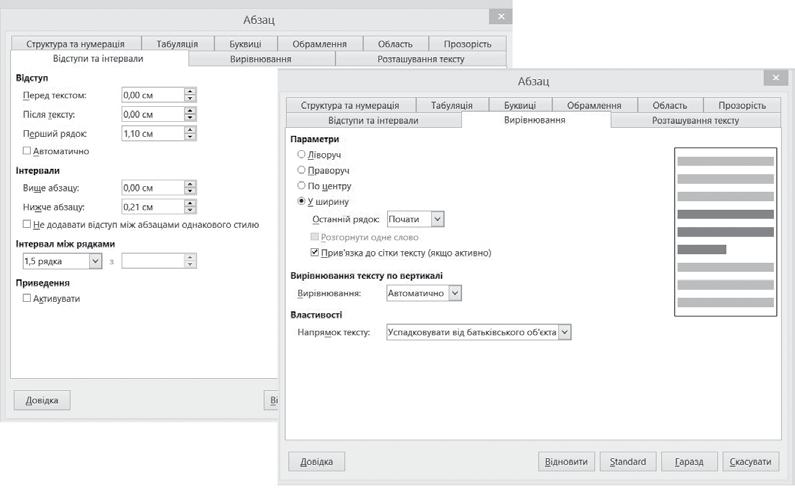
Task: Switch to Відступи та інтервали tab in front window
Action: point(374,121)
